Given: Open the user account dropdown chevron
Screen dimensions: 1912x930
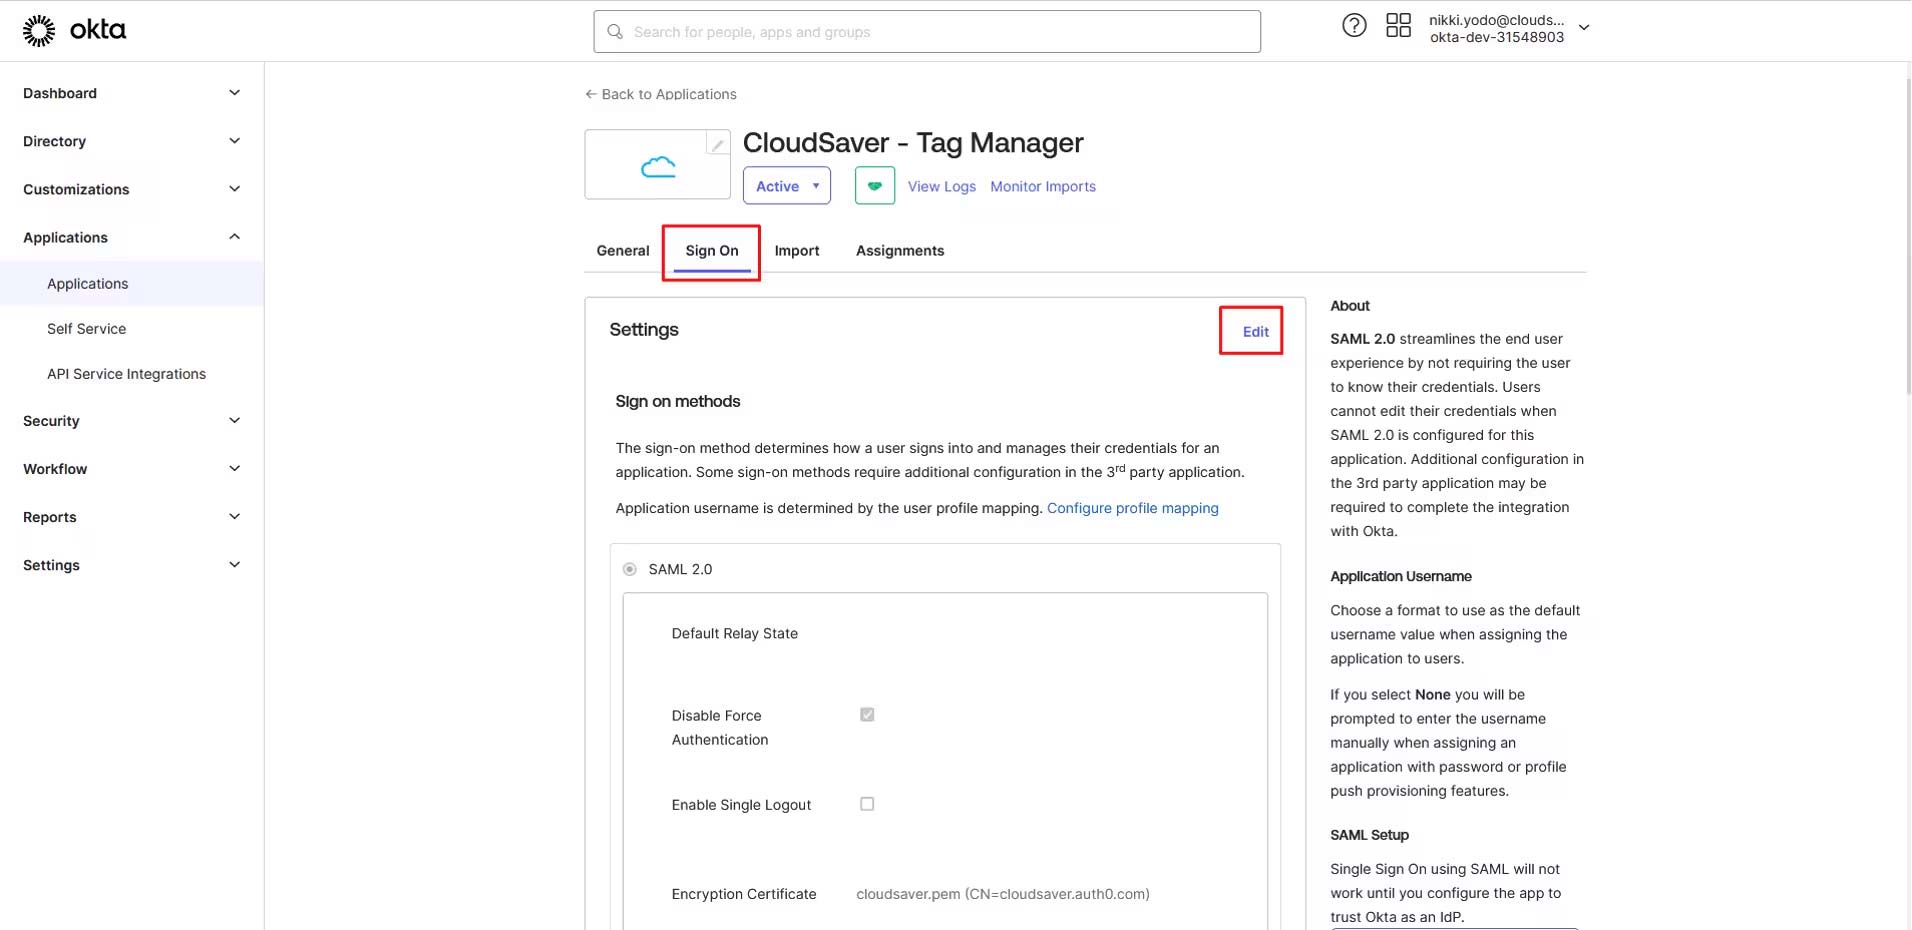Looking at the screenshot, I should (x=1584, y=28).
